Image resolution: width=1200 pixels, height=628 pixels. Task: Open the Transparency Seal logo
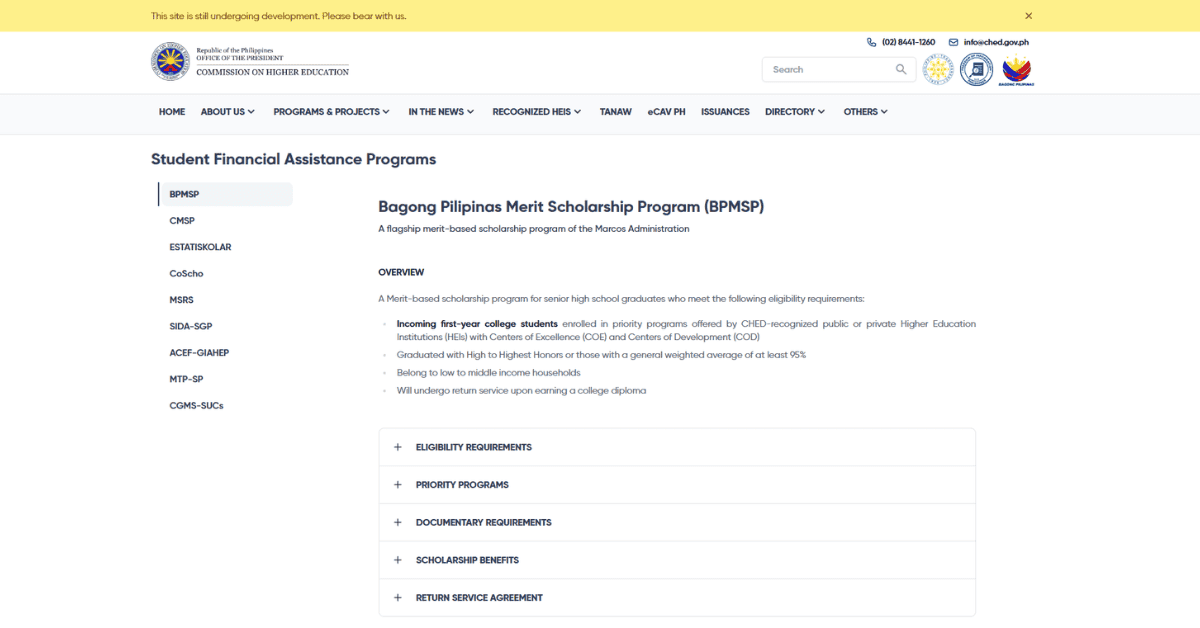point(937,69)
